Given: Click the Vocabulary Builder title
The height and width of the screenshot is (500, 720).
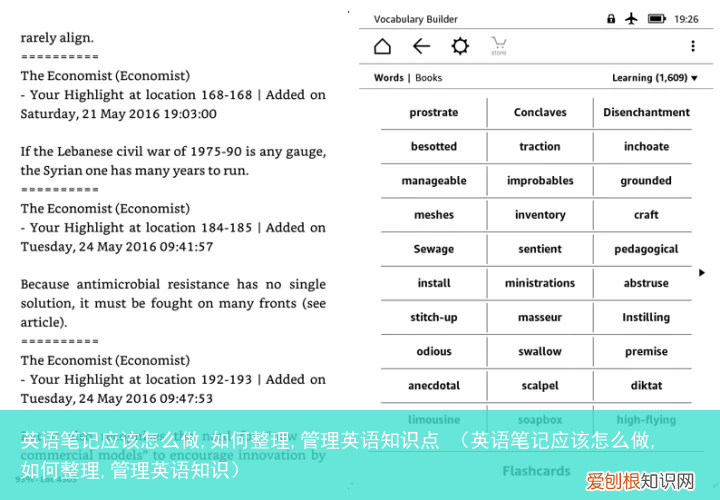Looking at the screenshot, I should [416, 19].
